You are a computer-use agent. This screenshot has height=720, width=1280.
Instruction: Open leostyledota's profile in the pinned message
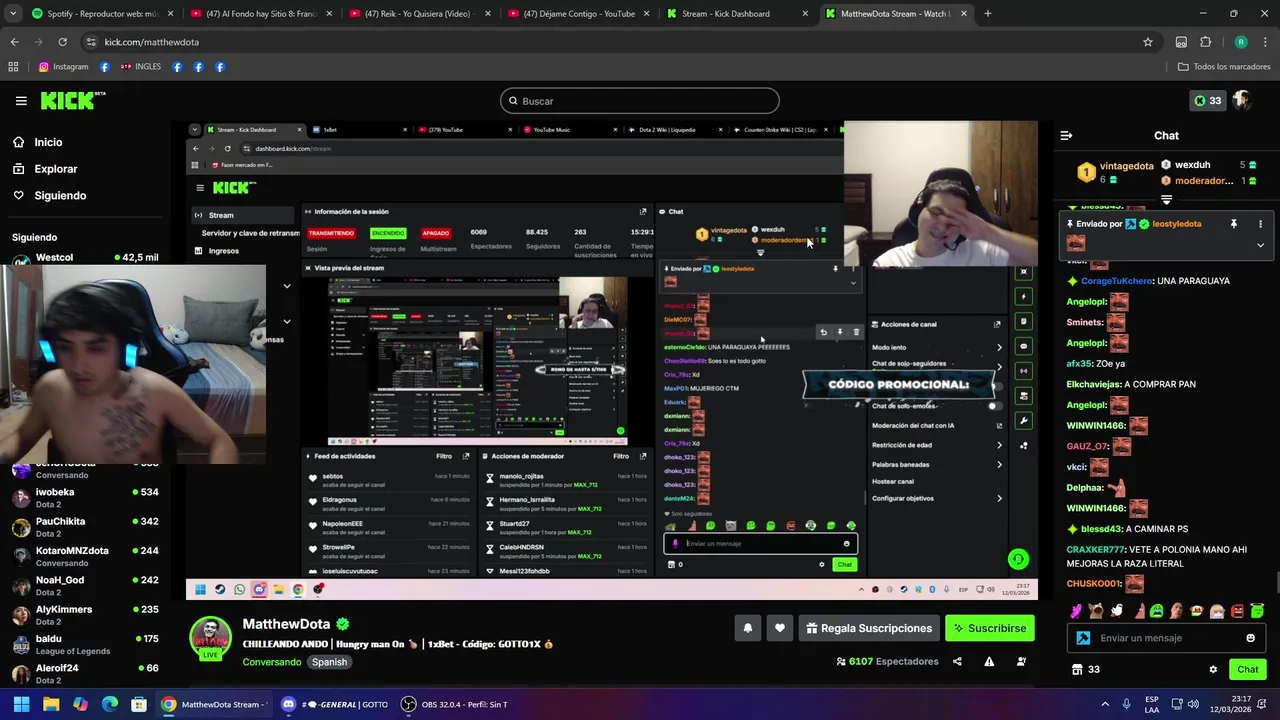pos(1176,224)
